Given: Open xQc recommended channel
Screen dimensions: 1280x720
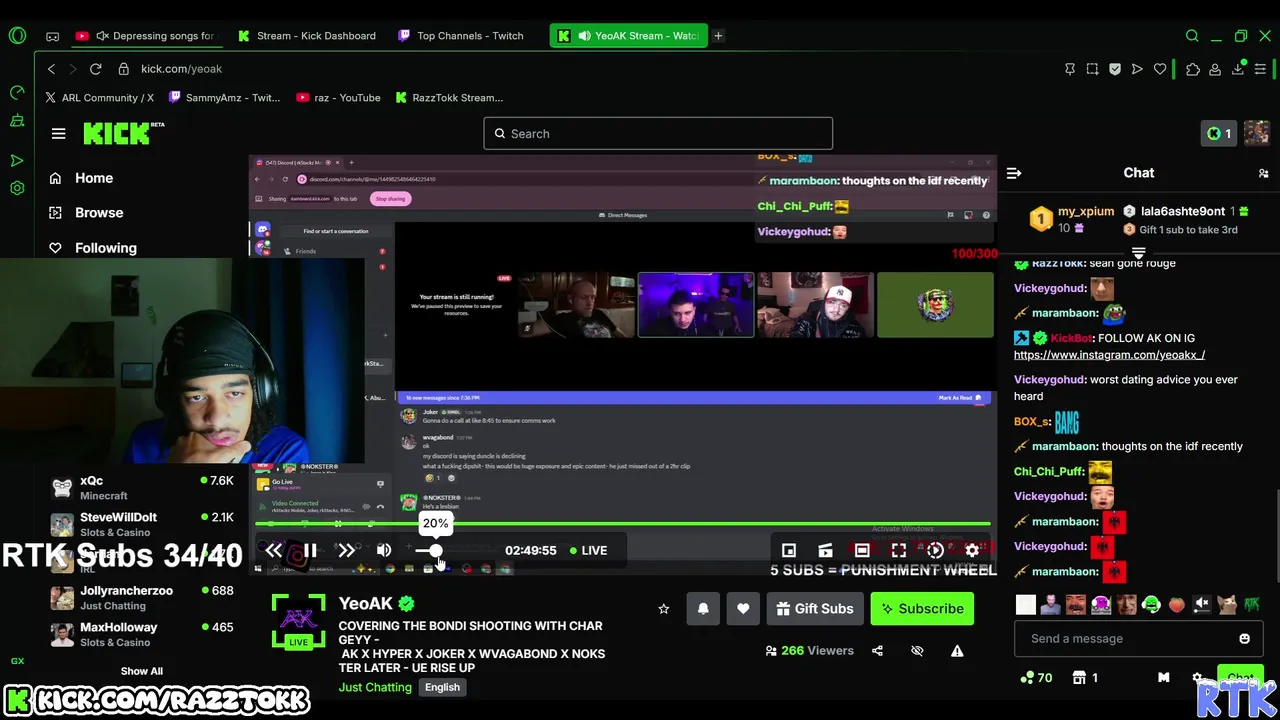Looking at the screenshot, I should pos(142,488).
